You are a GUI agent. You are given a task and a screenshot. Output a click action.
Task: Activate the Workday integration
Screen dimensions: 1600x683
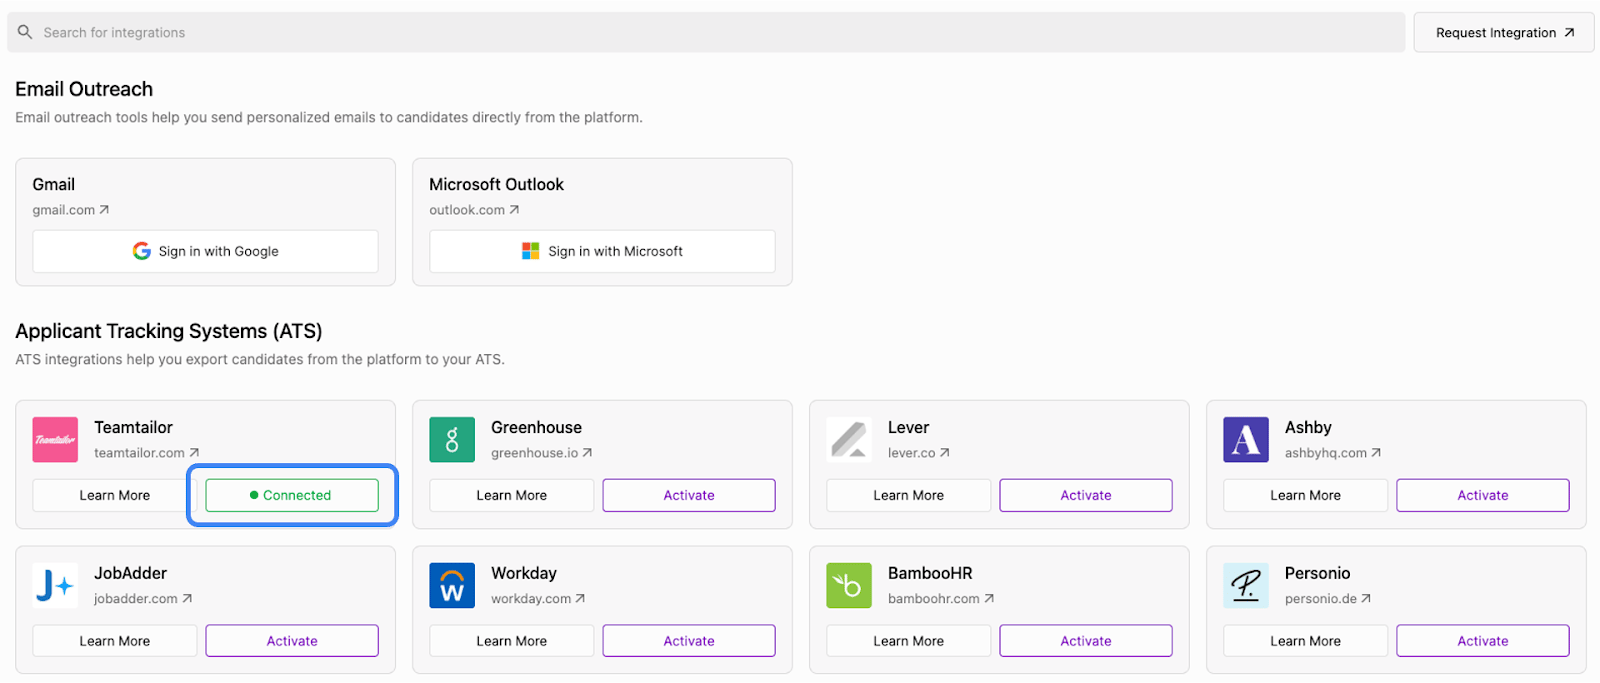click(689, 641)
